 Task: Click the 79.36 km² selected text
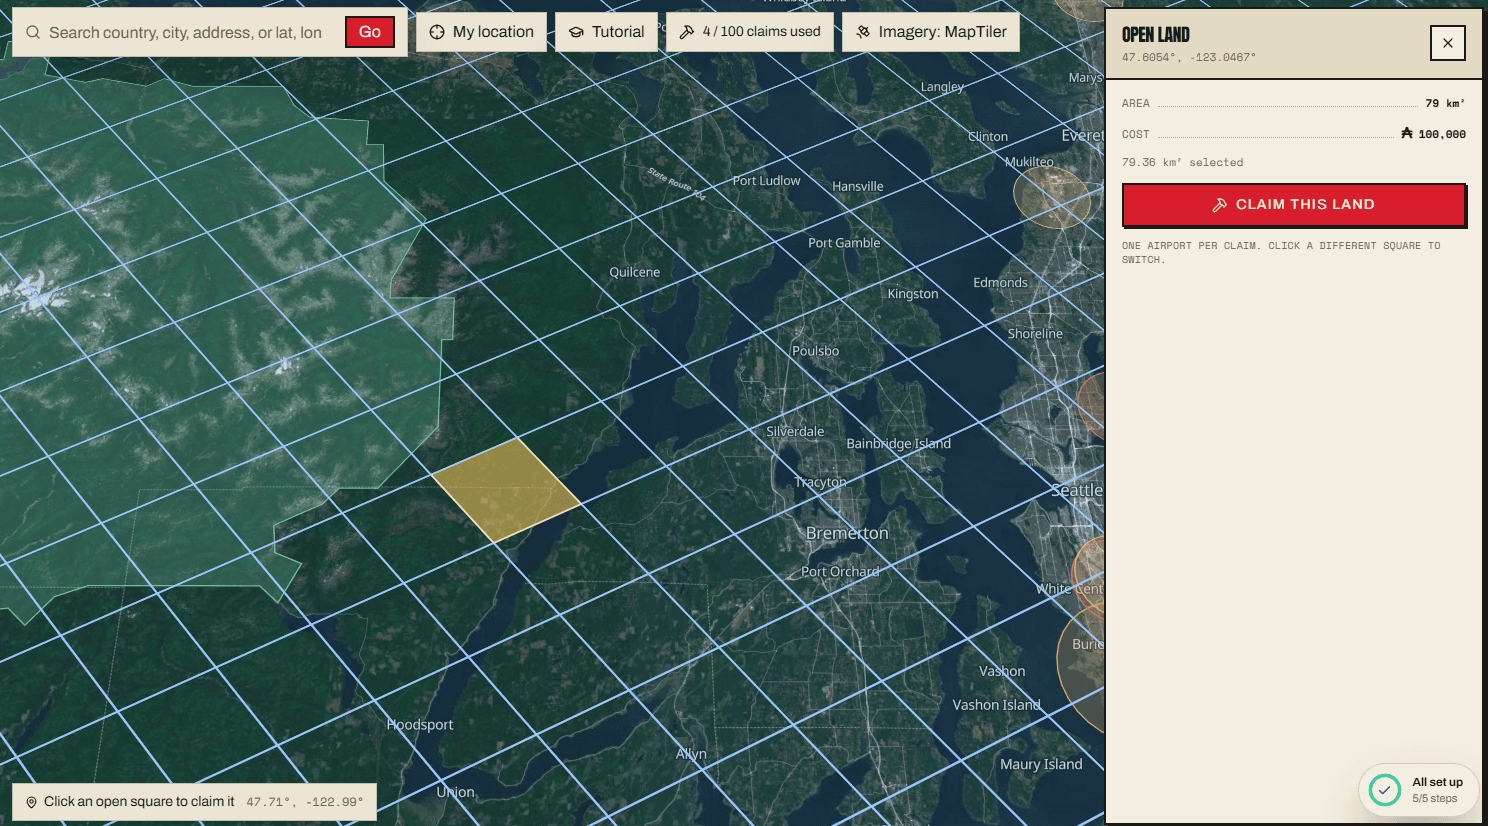(x=1182, y=162)
